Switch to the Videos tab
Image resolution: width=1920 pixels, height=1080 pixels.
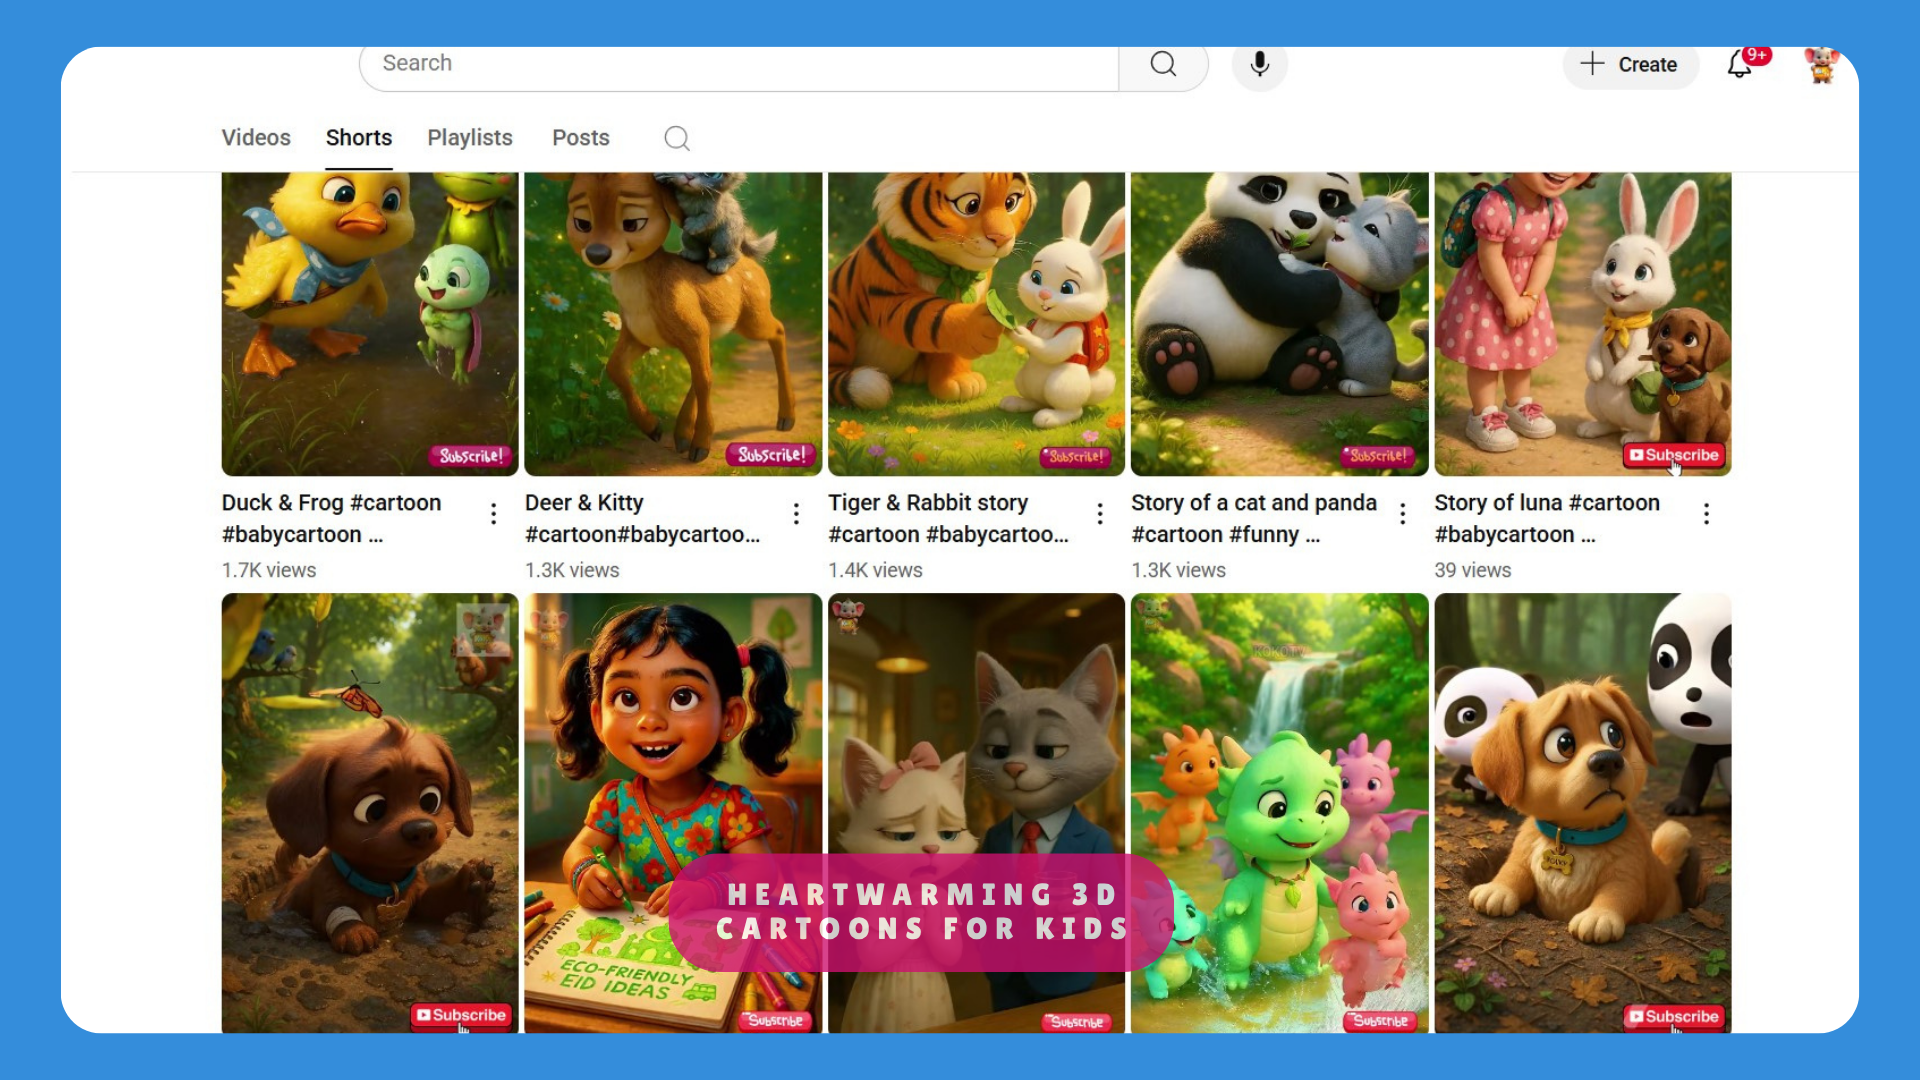(256, 138)
